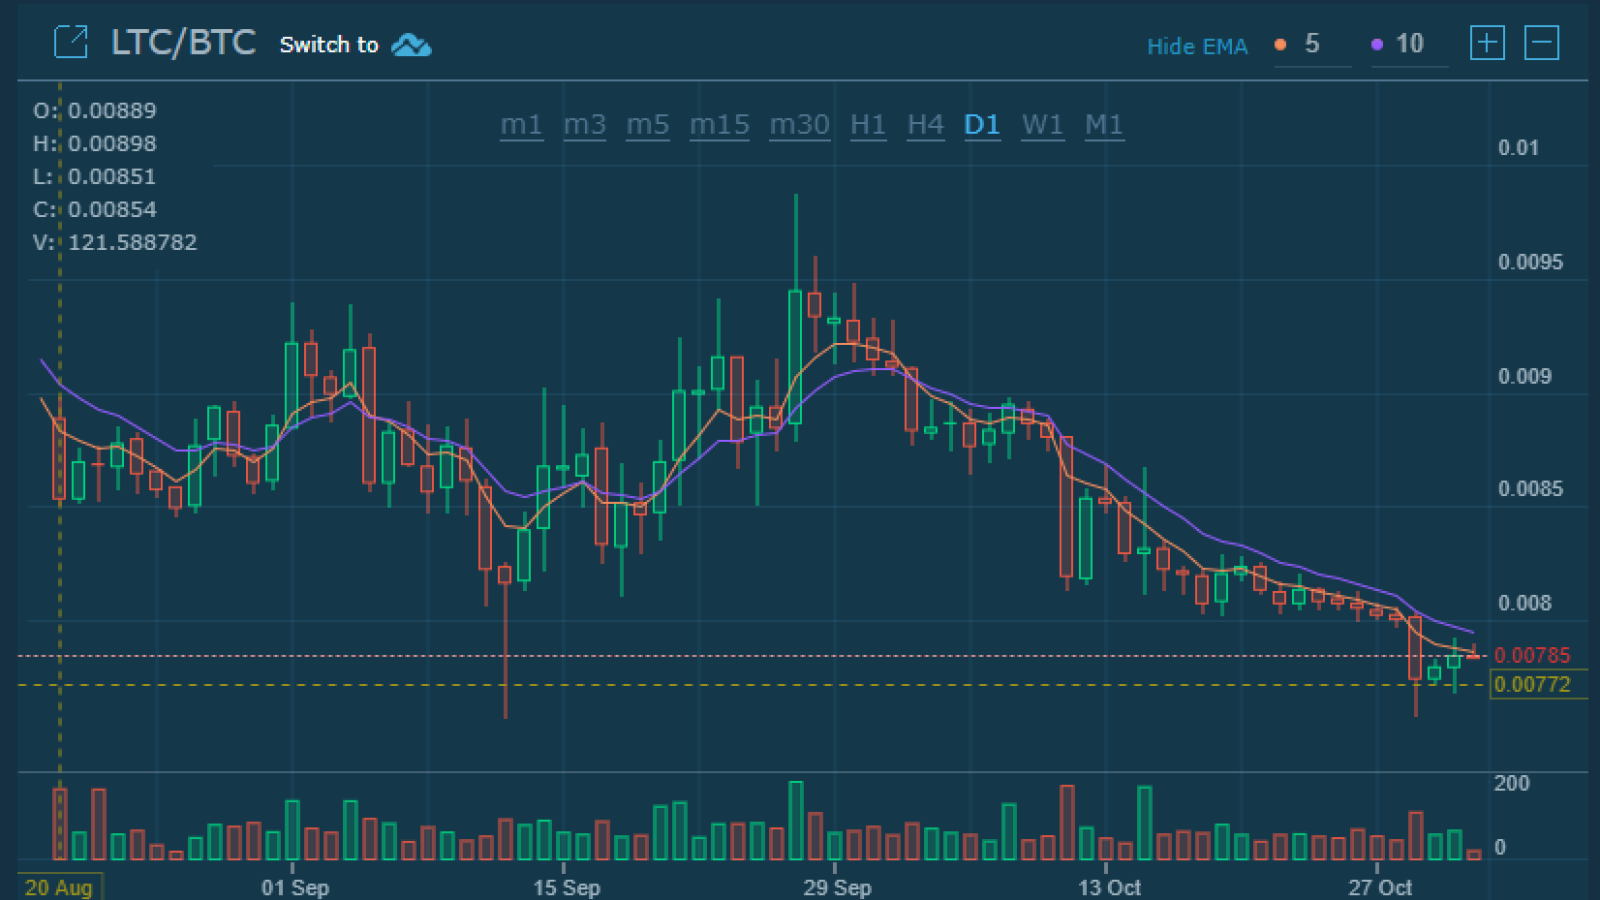Click the orange EMA 5 color dot
The width and height of the screenshot is (1600, 900).
pos(1280,44)
